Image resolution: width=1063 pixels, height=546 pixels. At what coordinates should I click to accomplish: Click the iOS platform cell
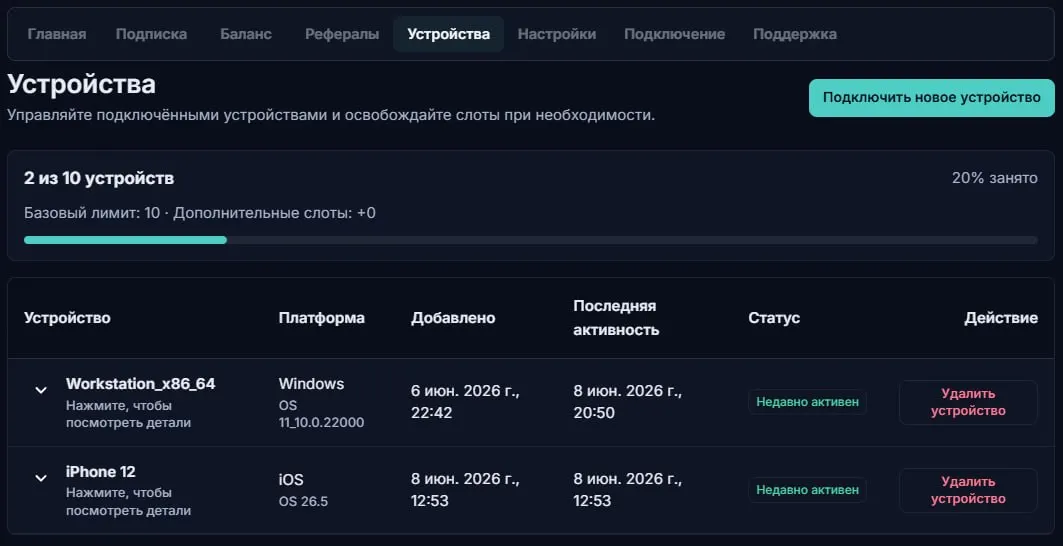click(291, 480)
